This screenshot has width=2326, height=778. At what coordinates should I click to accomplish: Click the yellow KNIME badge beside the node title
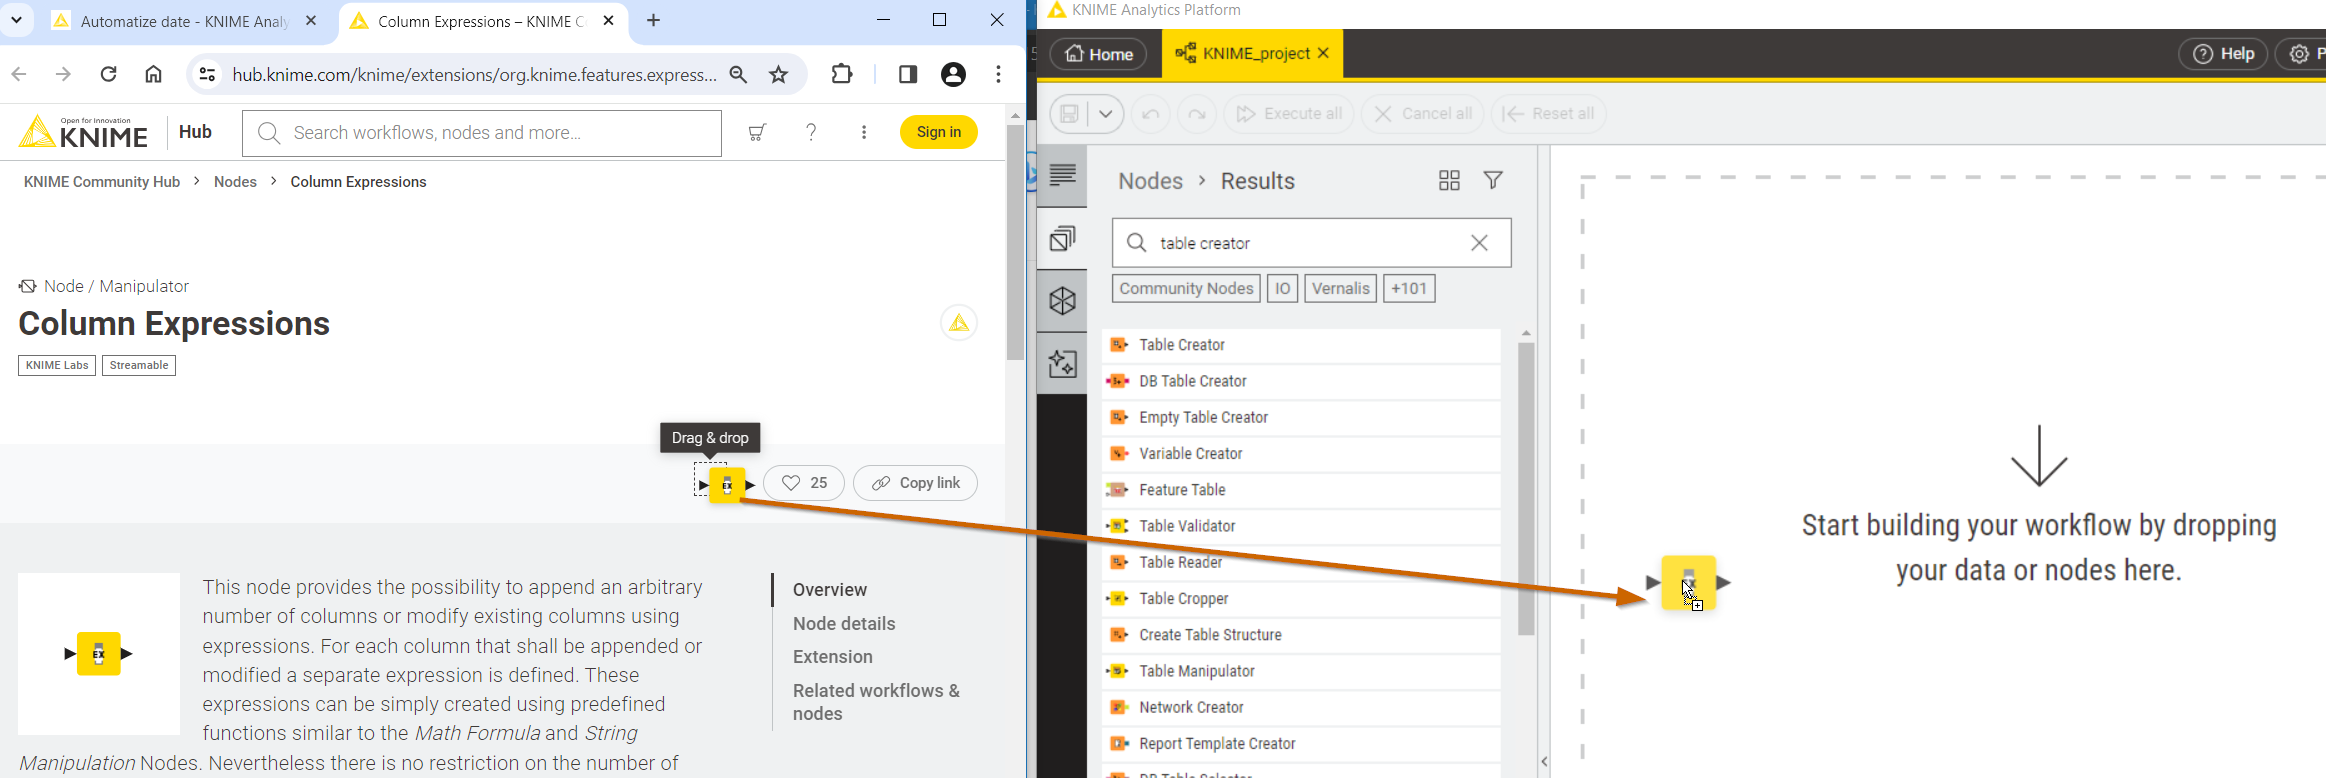point(959,323)
